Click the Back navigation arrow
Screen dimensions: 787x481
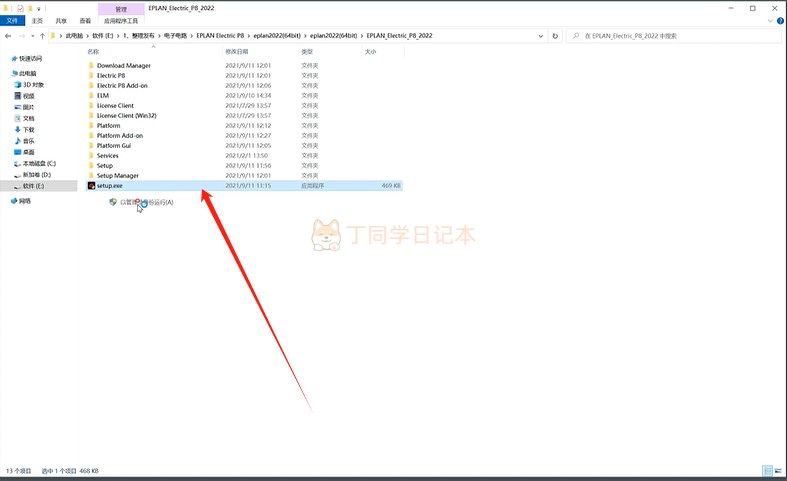click(x=8, y=36)
